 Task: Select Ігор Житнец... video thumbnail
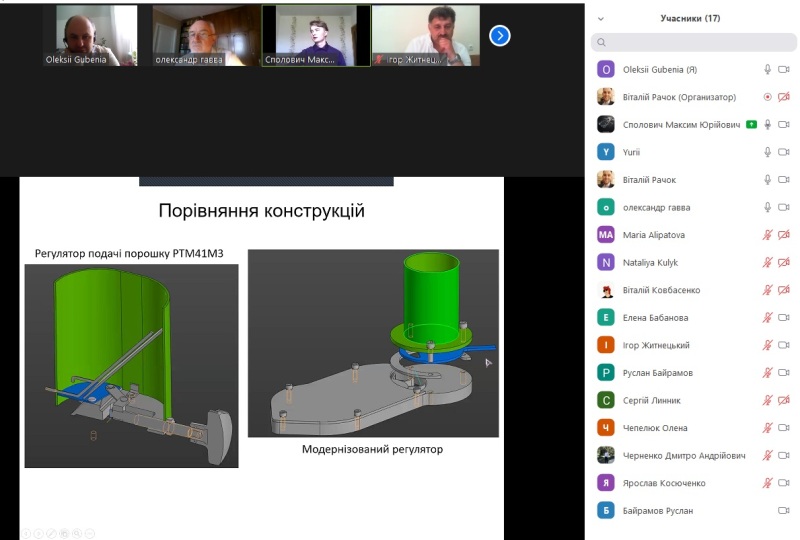426,36
